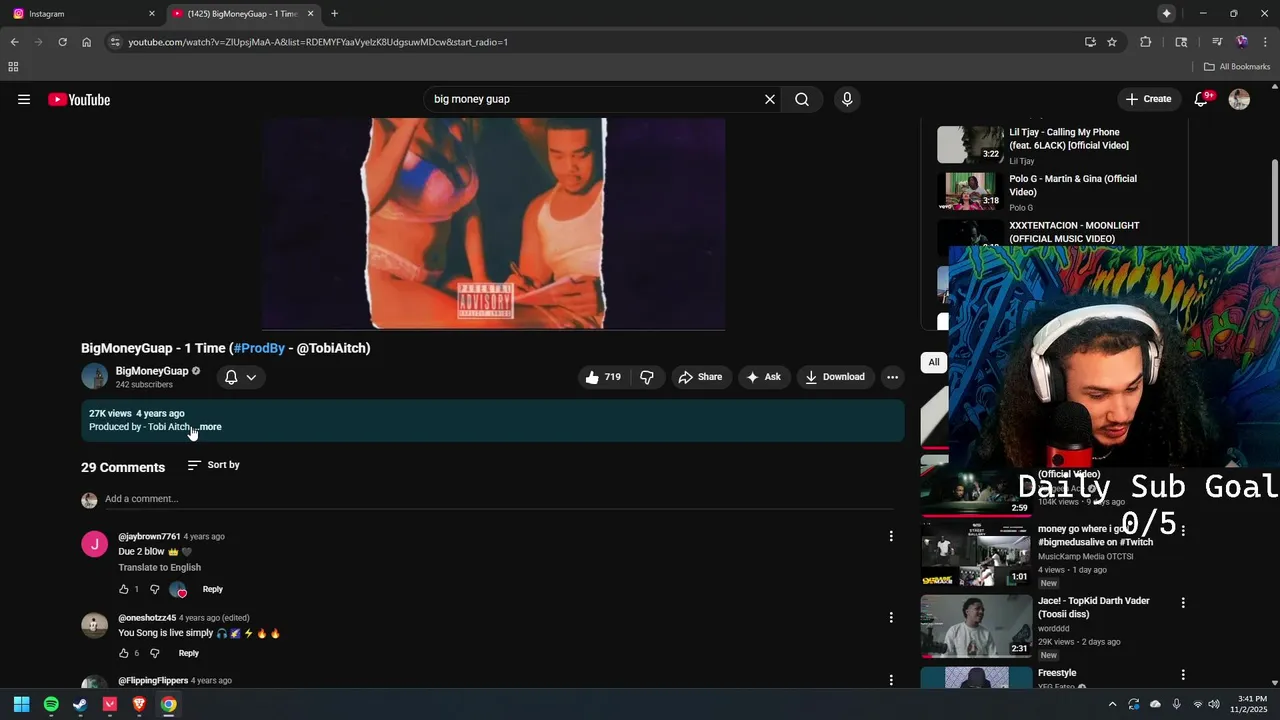Screen dimensions: 1280x720
Task: Open the apps grid in bookmarks bar
Action: [13, 67]
